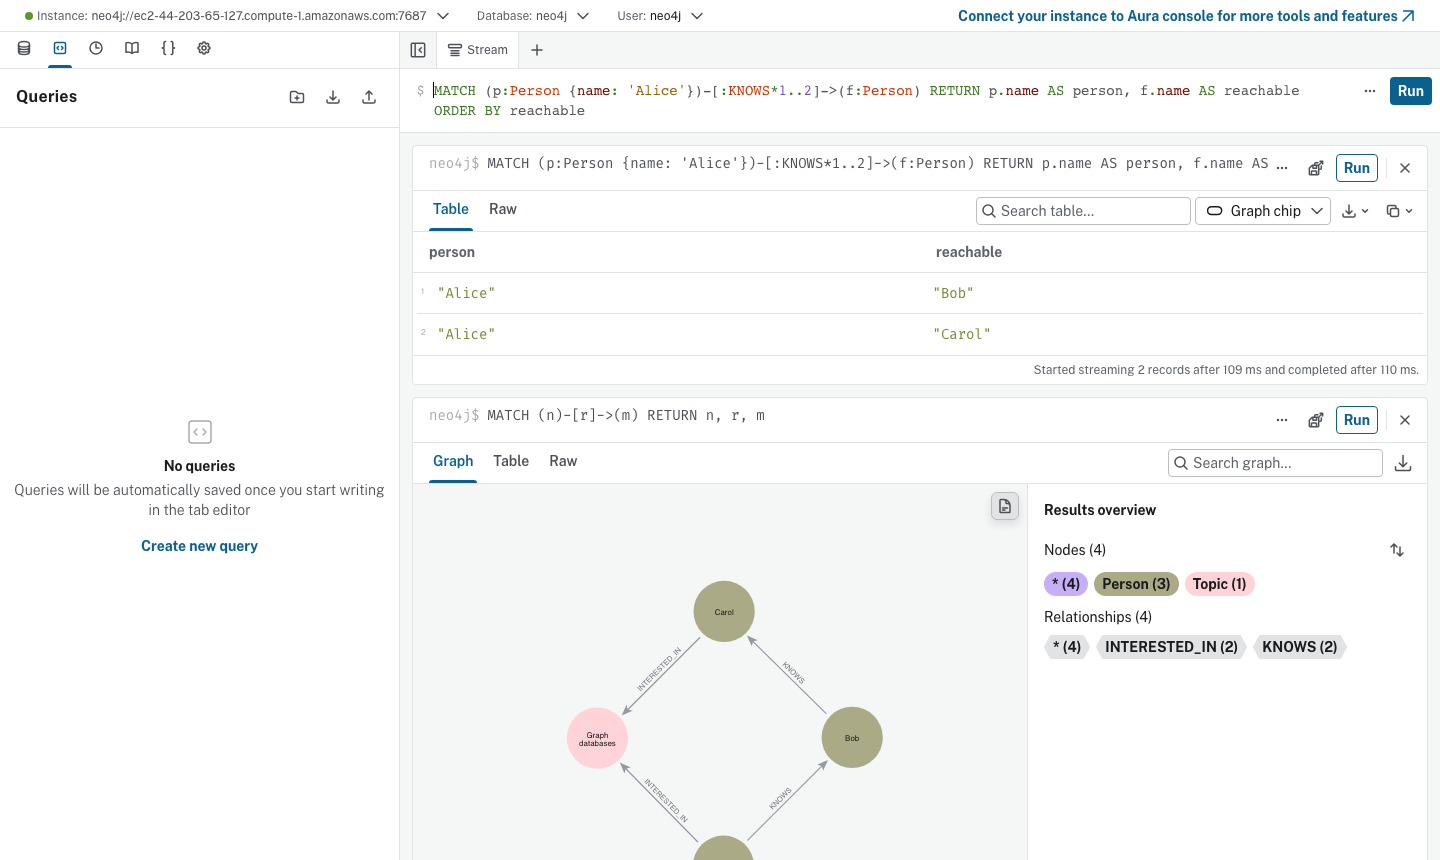Select the Bob node in graph
The image size is (1440, 860).
(852, 738)
